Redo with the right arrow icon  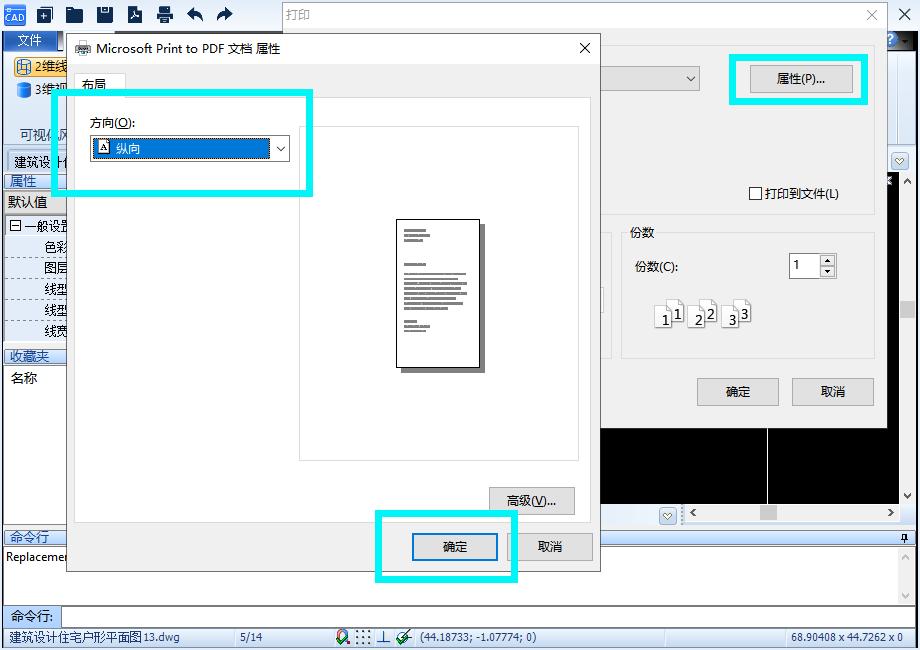click(x=225, y=15)
